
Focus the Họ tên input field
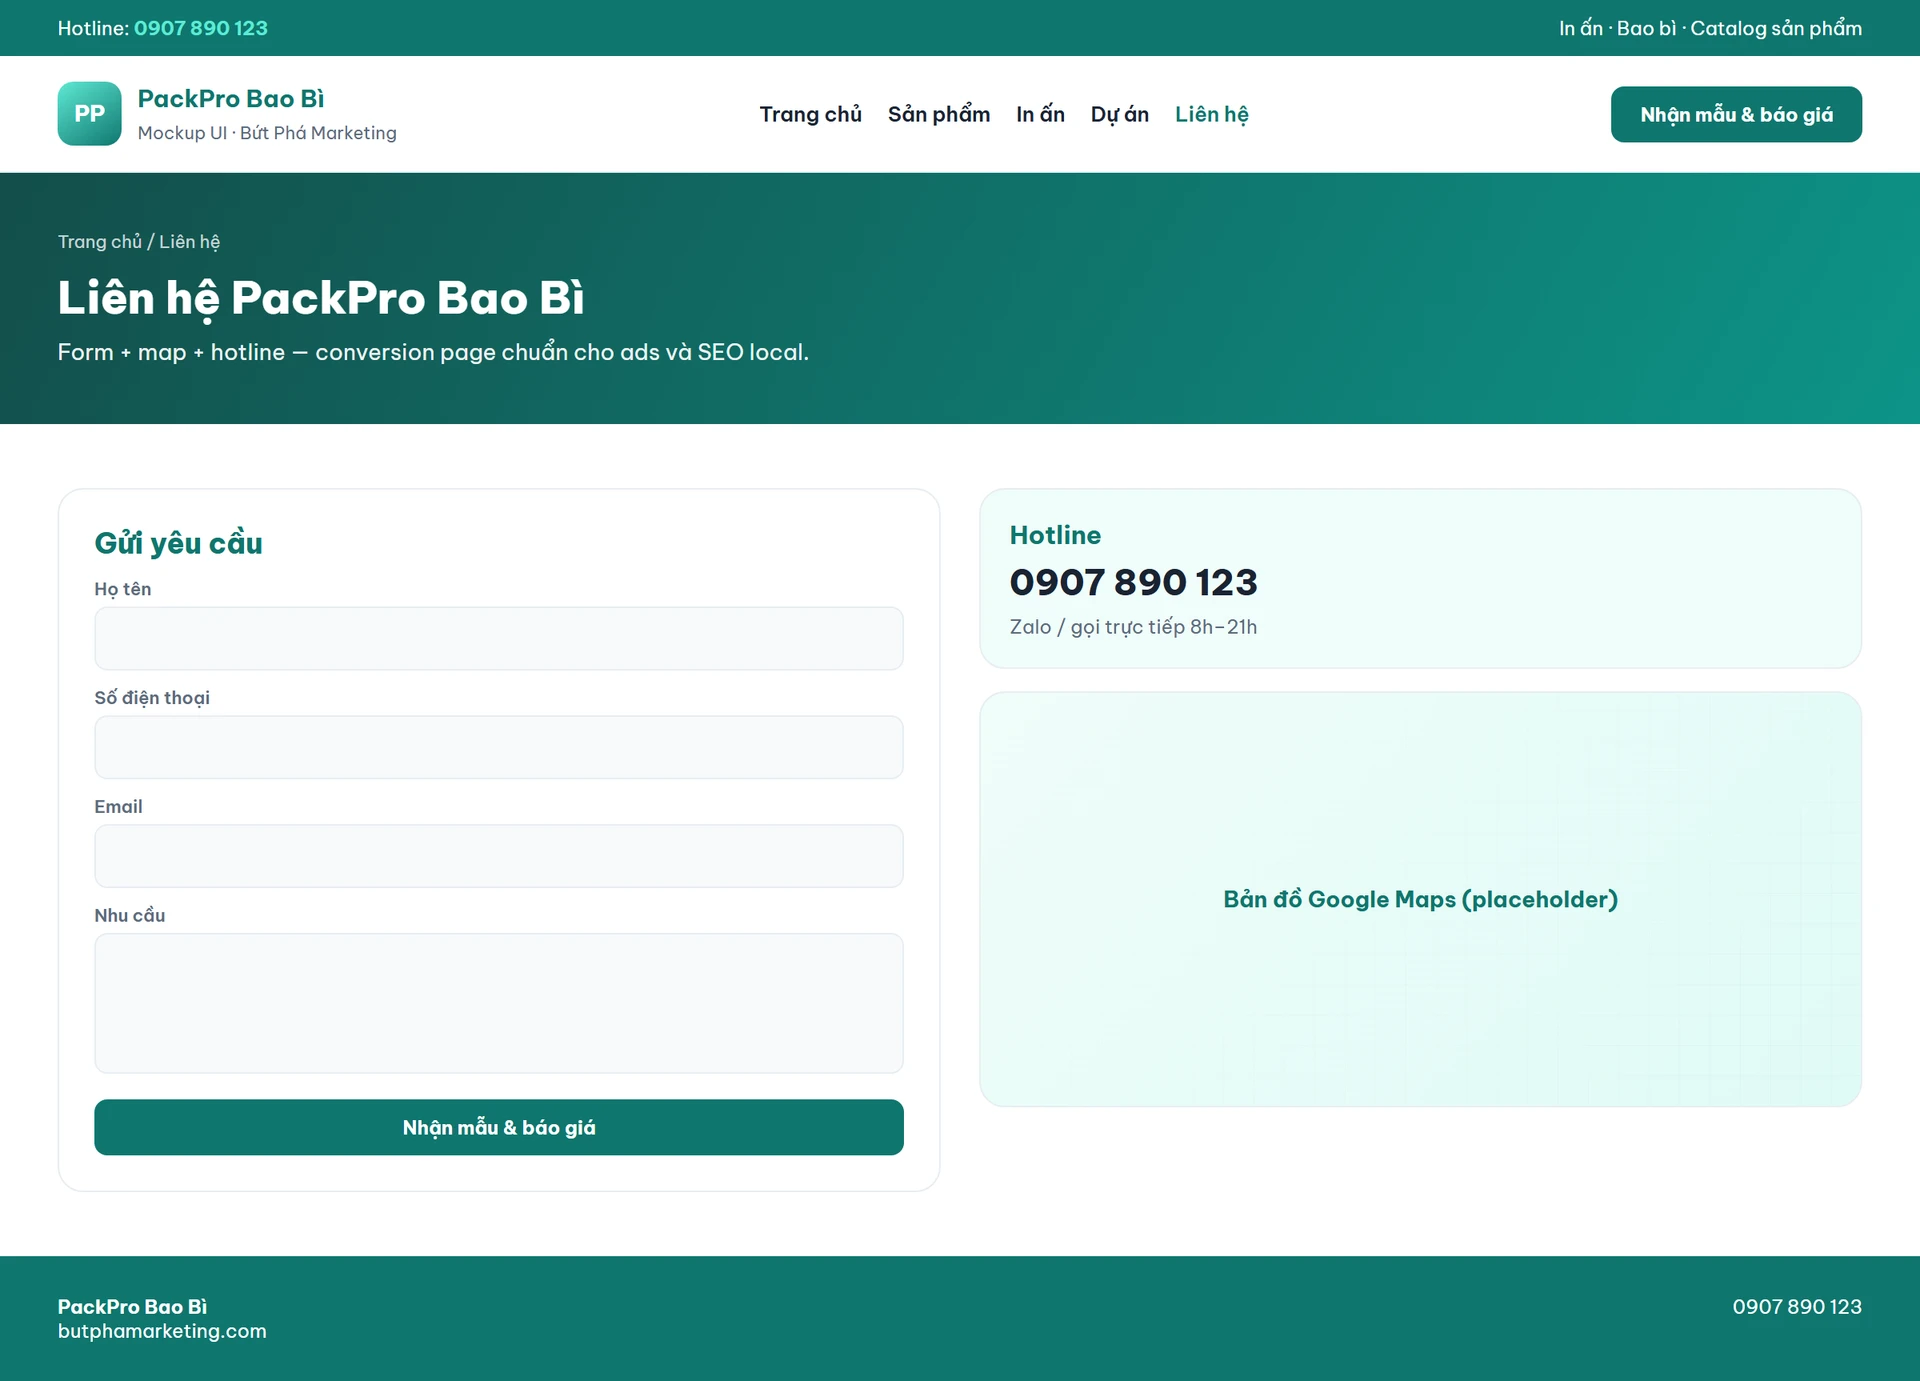pos(499,638)
